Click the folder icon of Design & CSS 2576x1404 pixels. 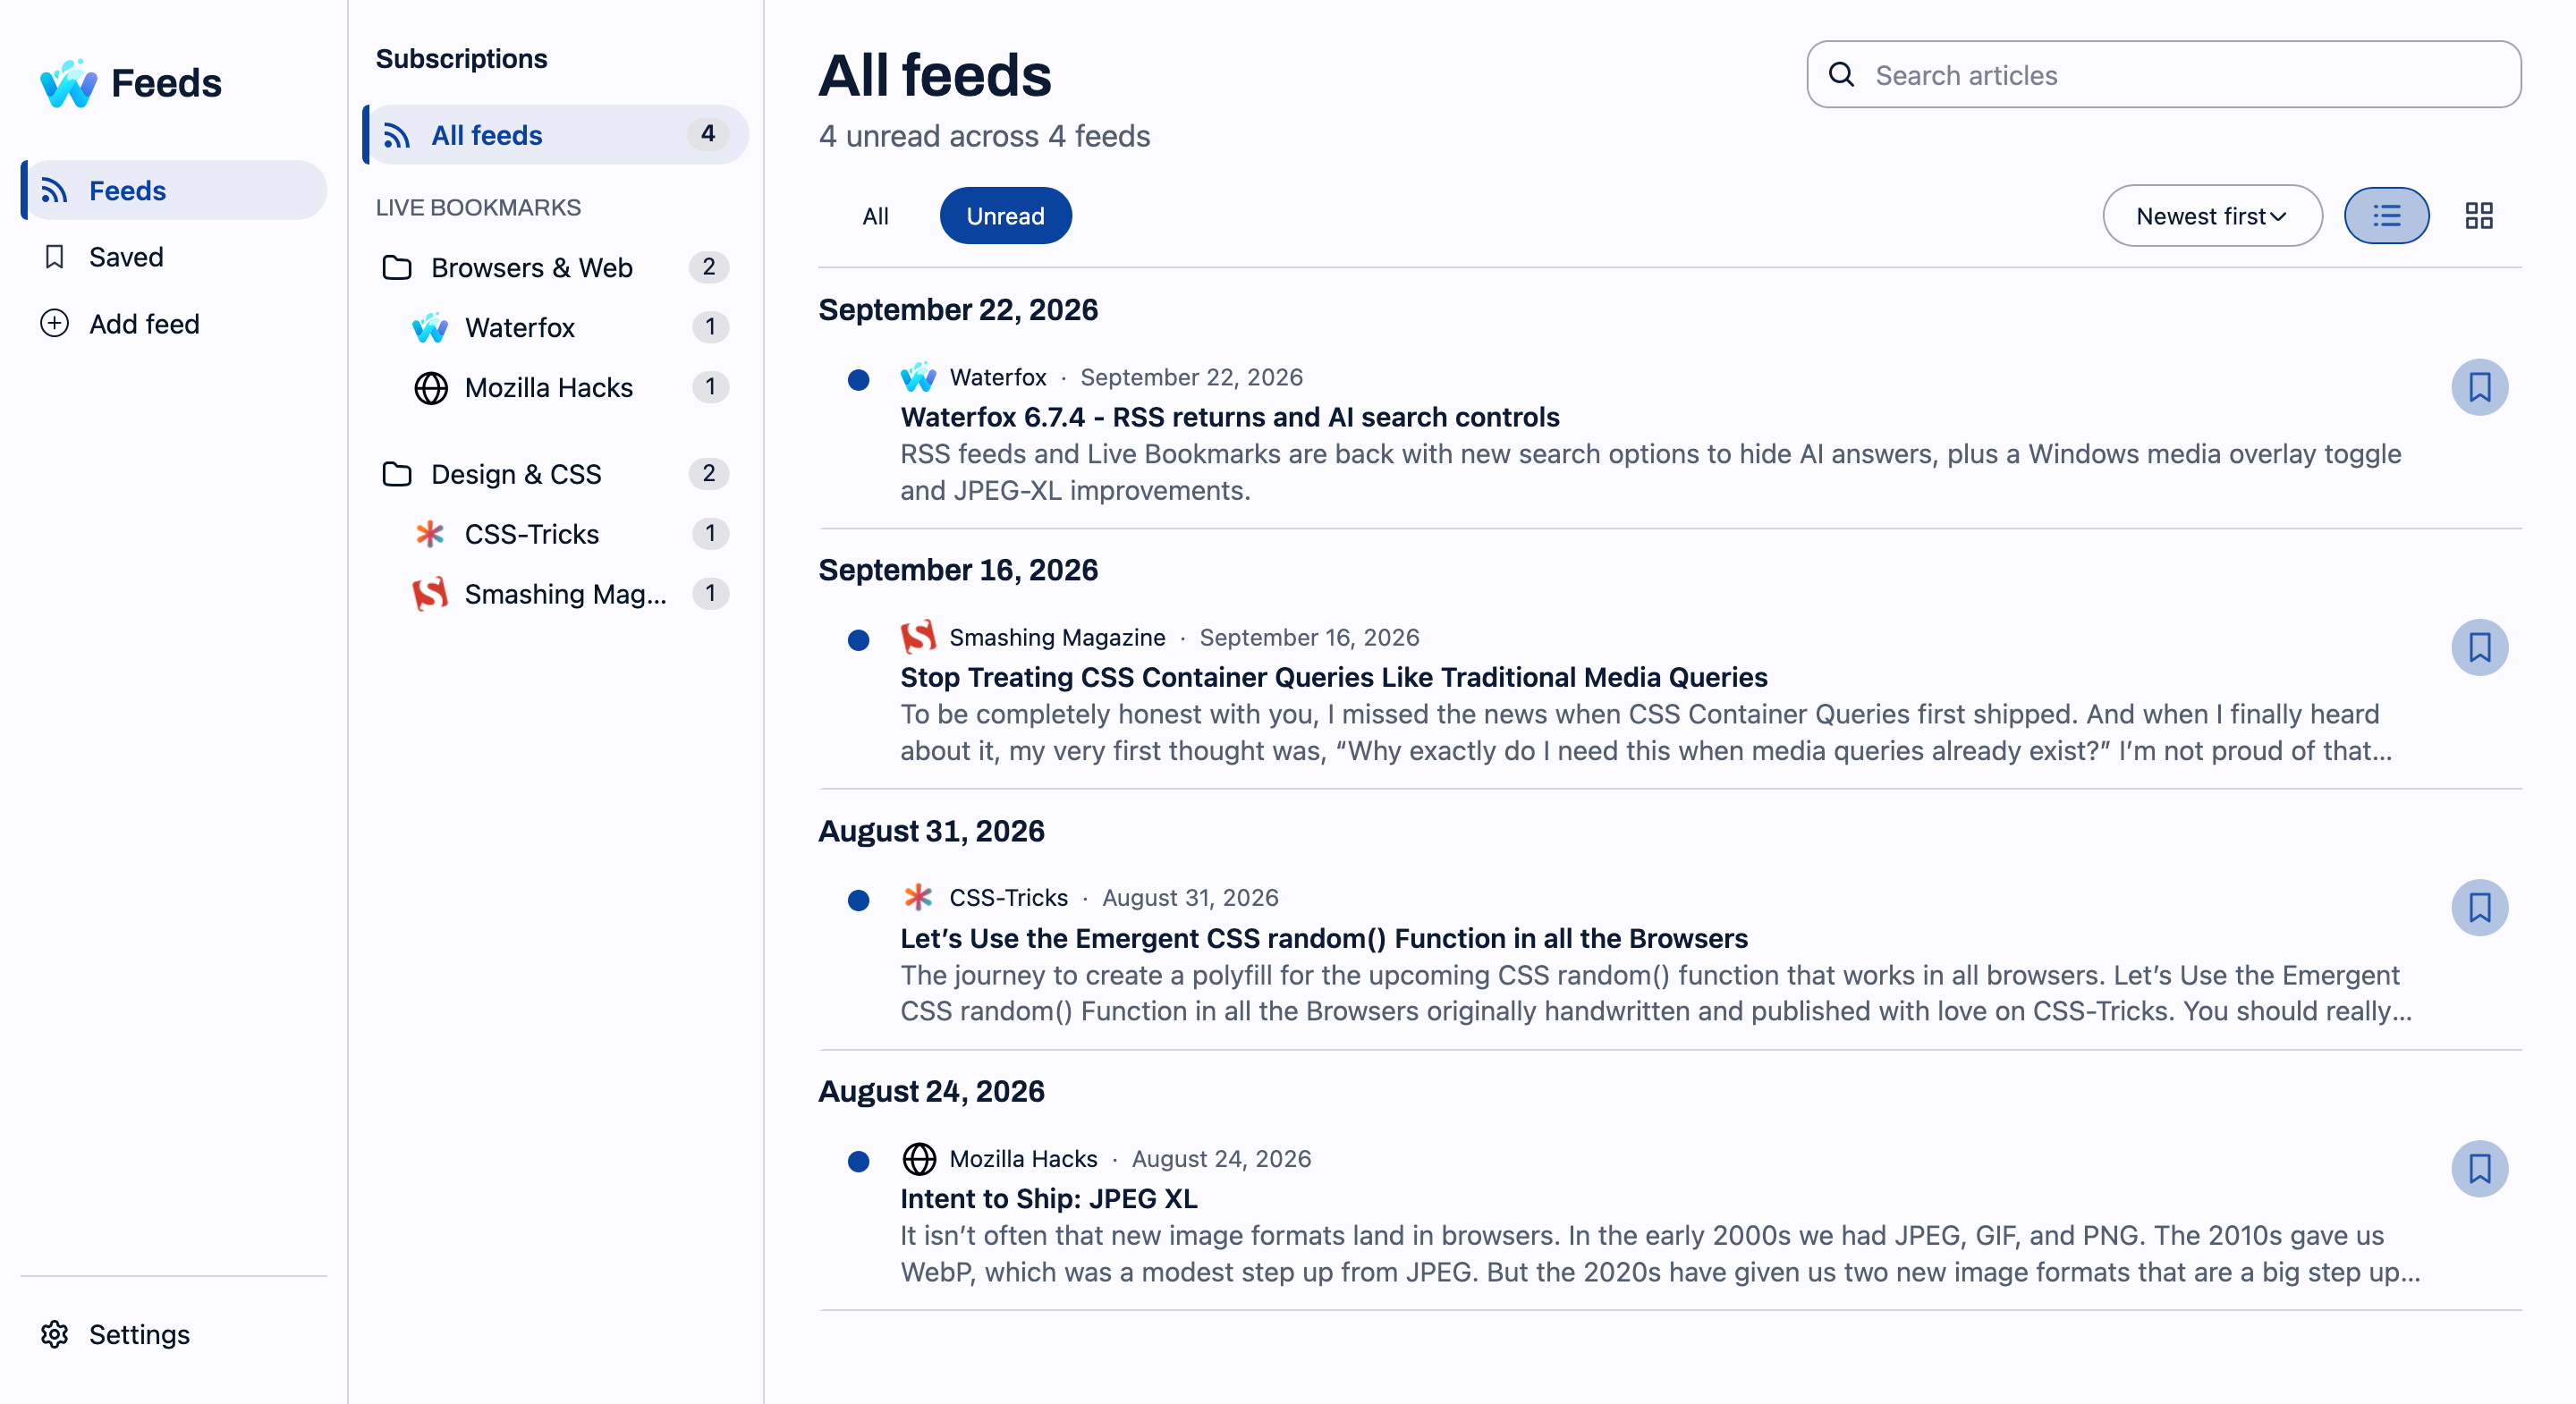coord(397,474)
